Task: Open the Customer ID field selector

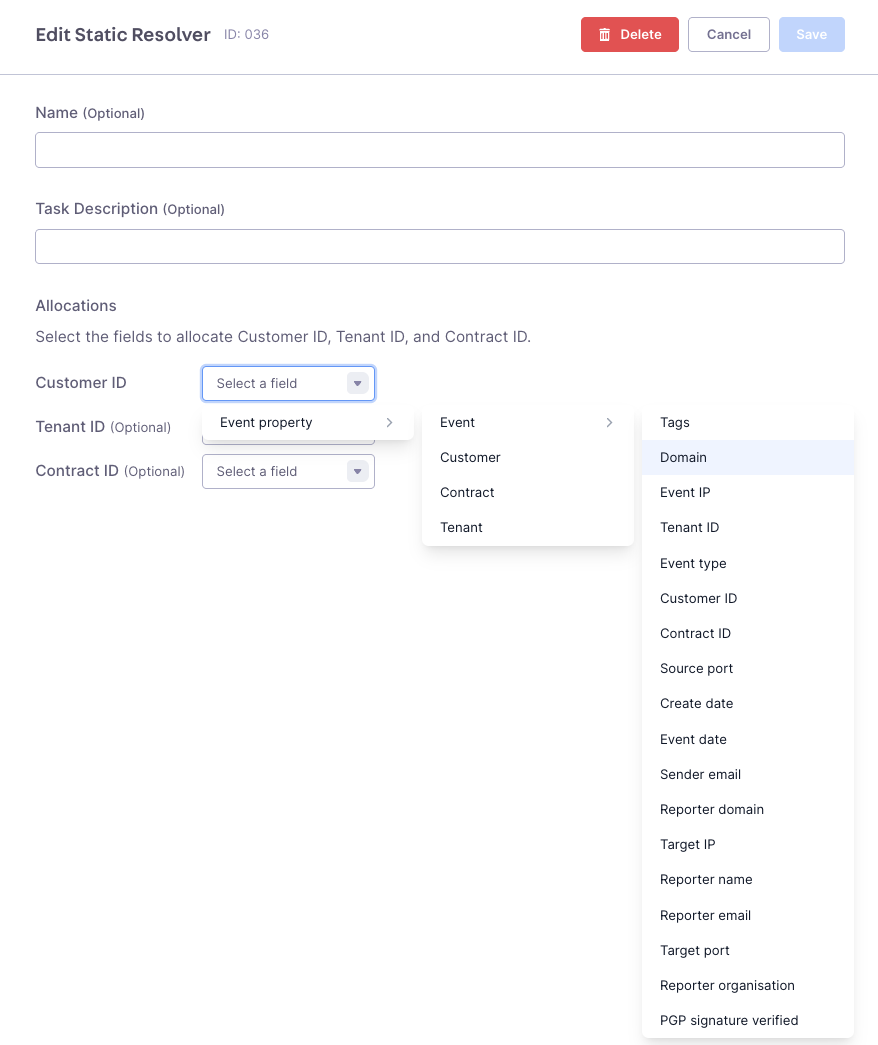Action: click(x=288, y=383)
